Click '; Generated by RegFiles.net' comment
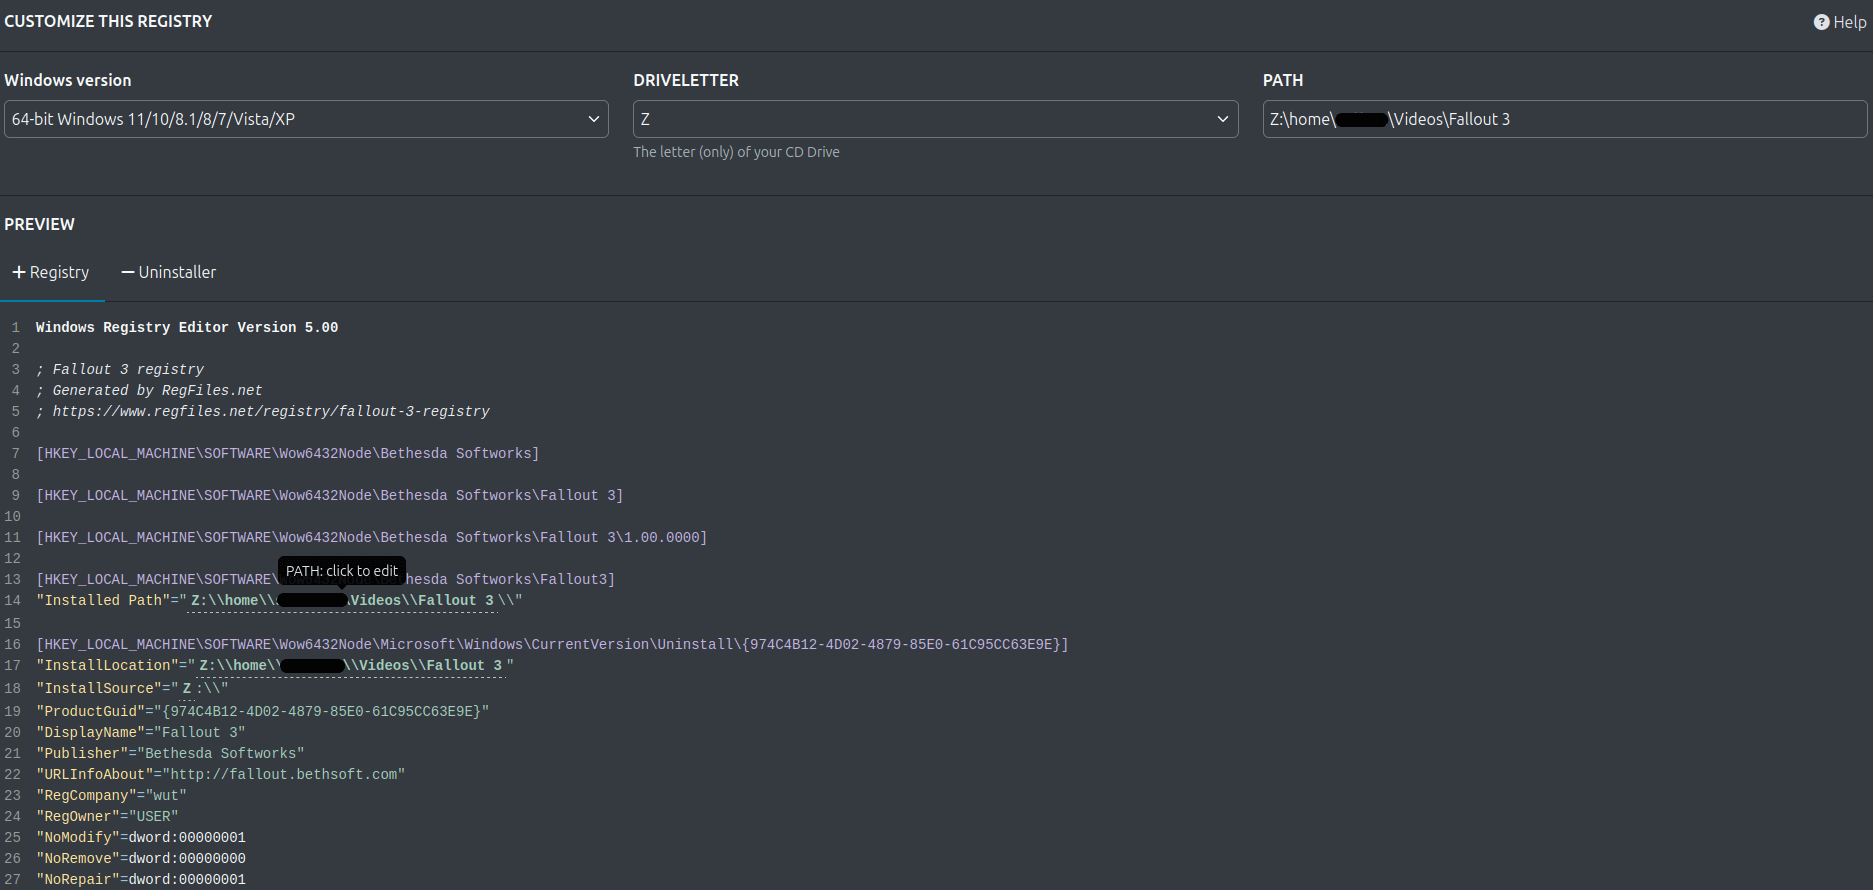 (x=149, y=390)
